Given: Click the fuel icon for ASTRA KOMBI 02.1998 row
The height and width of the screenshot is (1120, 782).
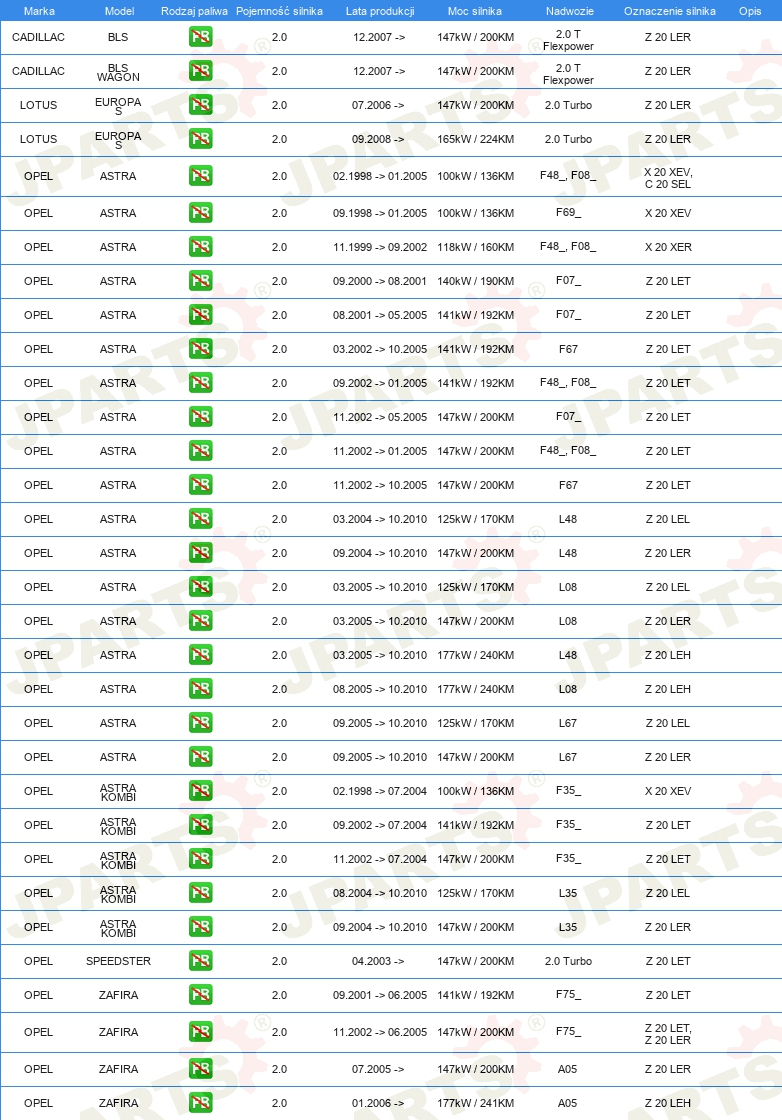Looking at the screenshot, I should coord(201,791).
